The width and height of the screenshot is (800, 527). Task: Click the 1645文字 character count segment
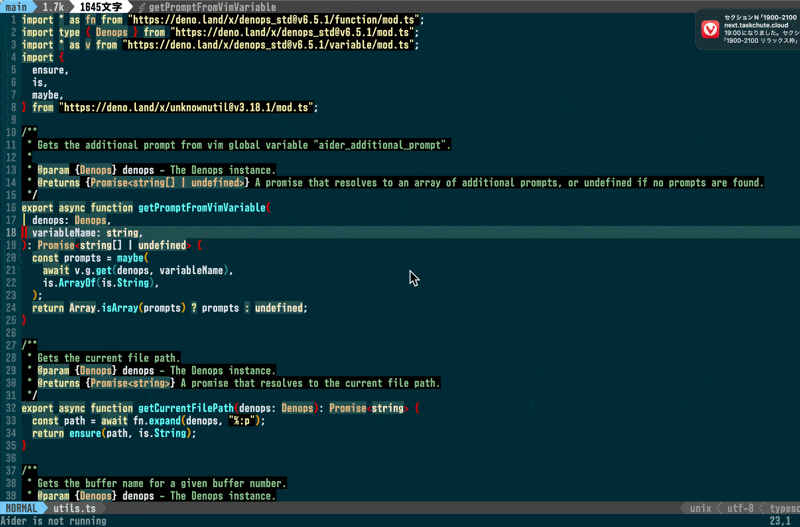click(101, 7)
